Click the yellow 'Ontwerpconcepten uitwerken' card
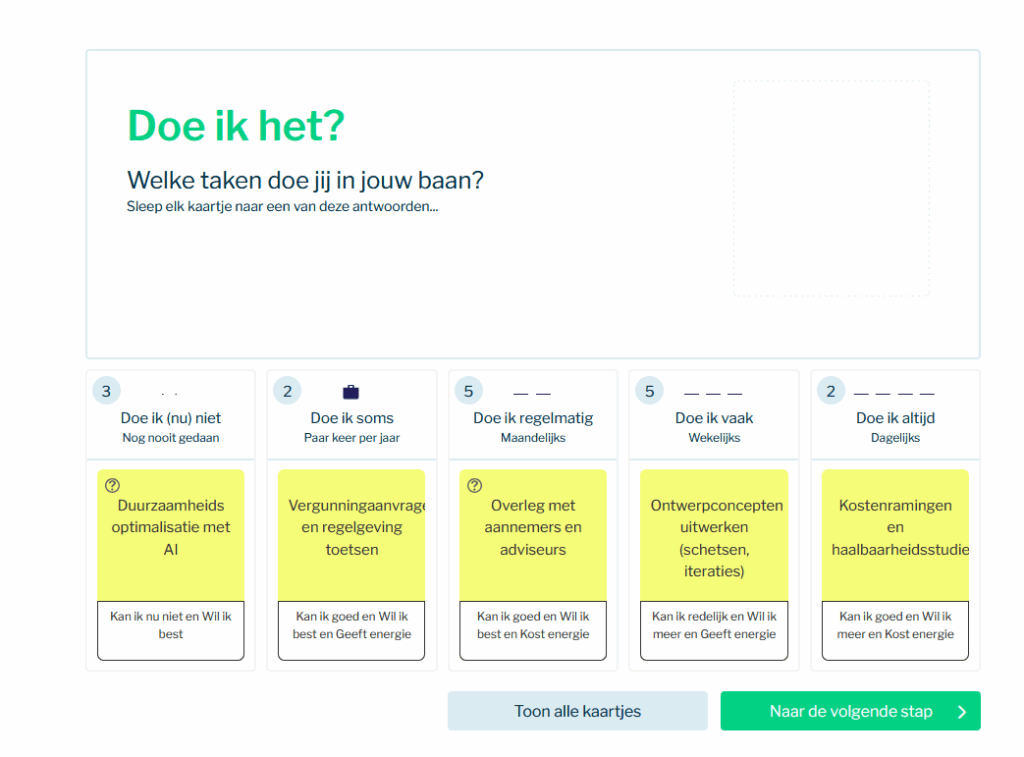Viewport: 1024px width, 757px height. coord(714,534)
